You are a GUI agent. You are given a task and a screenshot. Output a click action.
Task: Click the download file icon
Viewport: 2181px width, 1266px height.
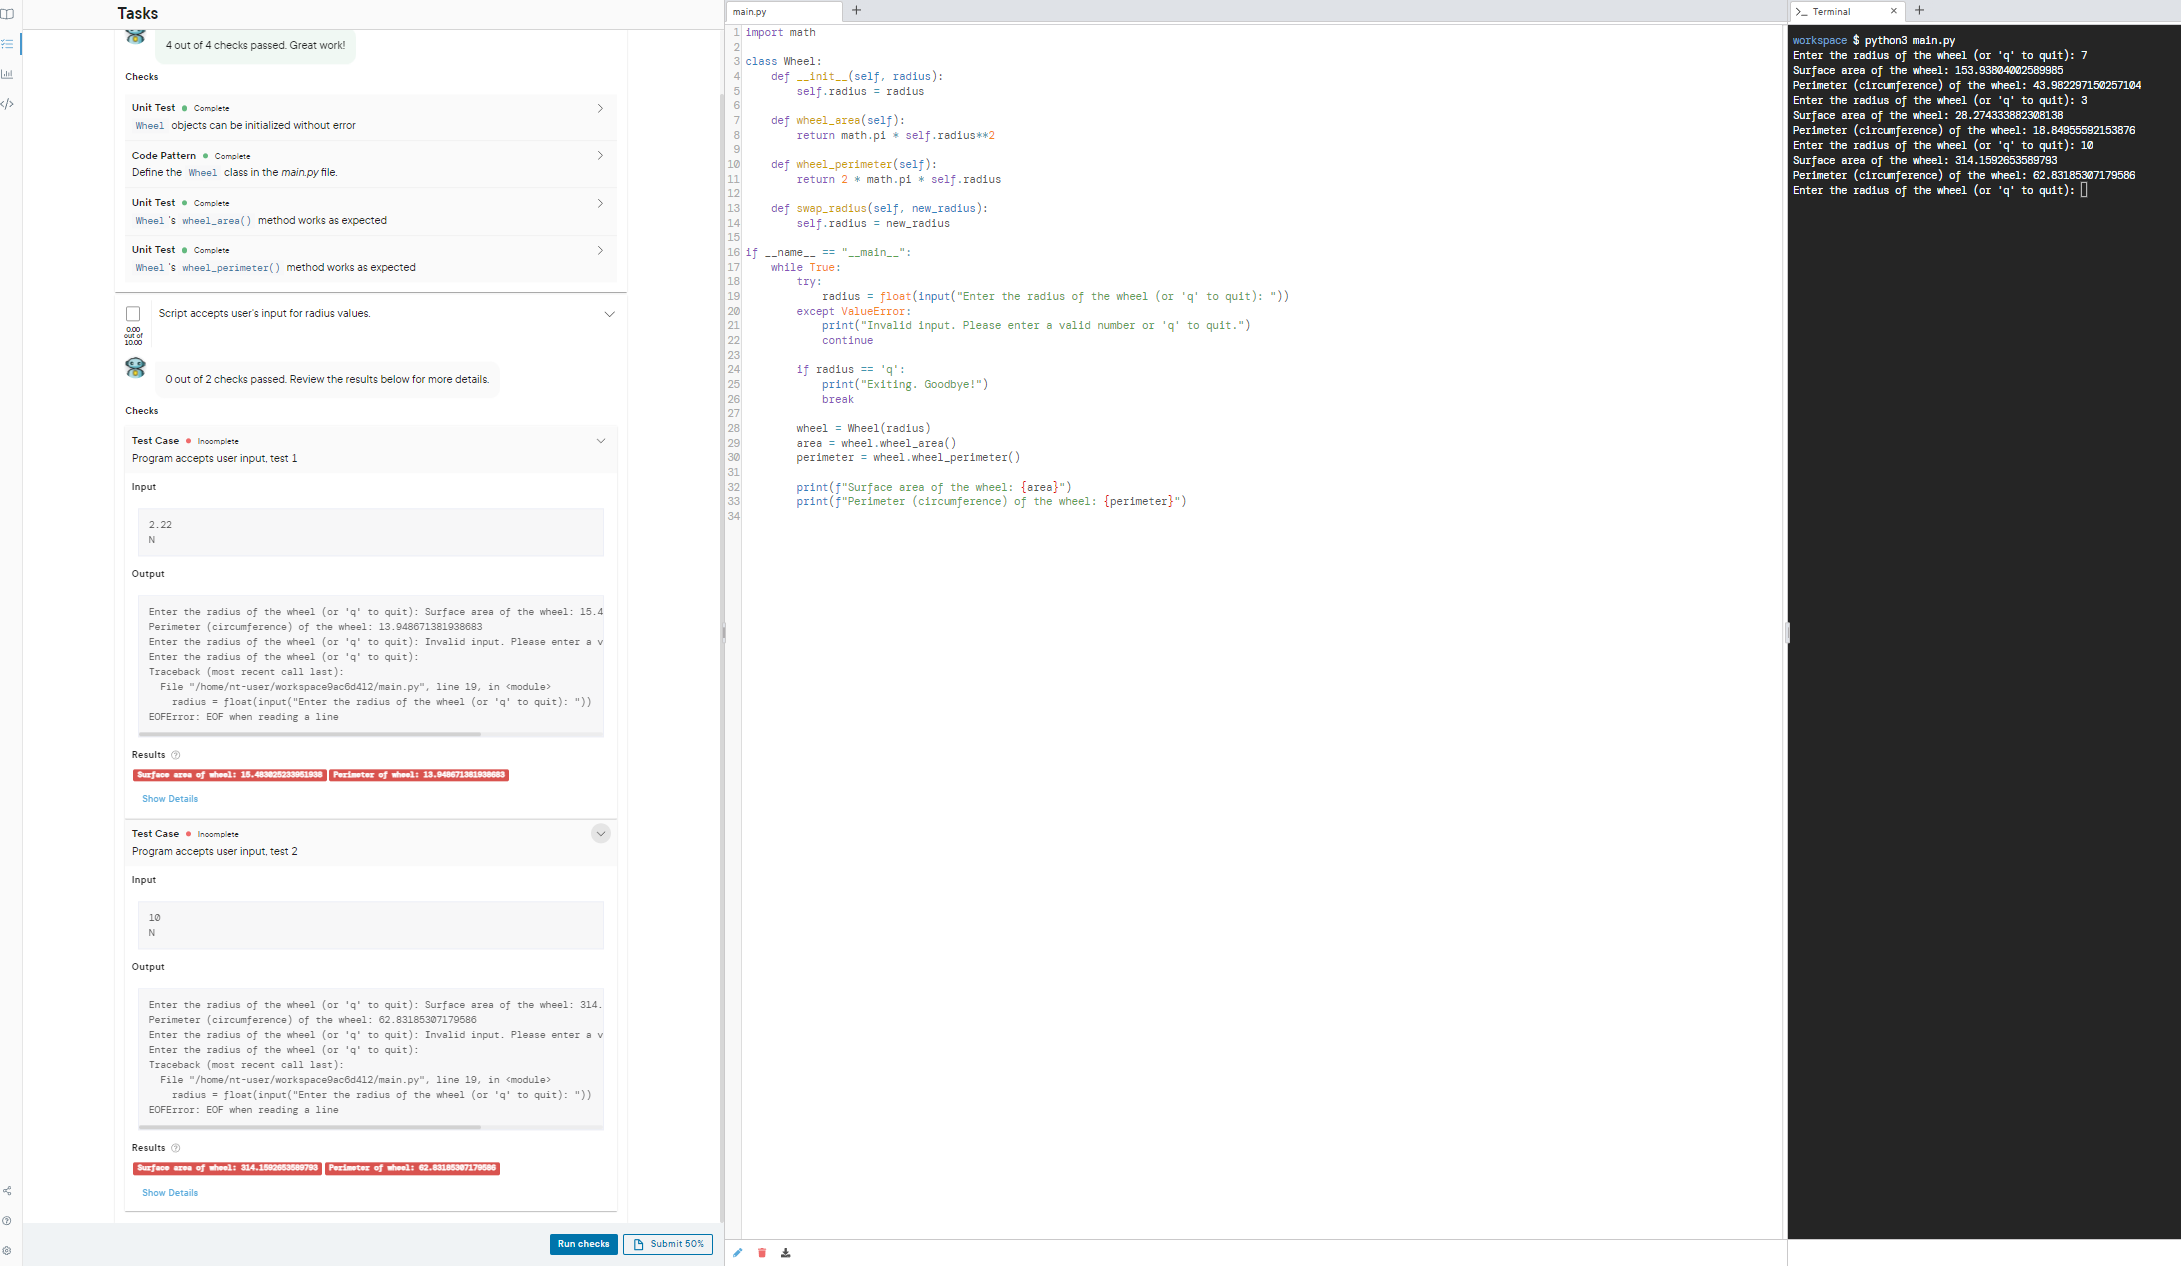[x=786, y=1253]
